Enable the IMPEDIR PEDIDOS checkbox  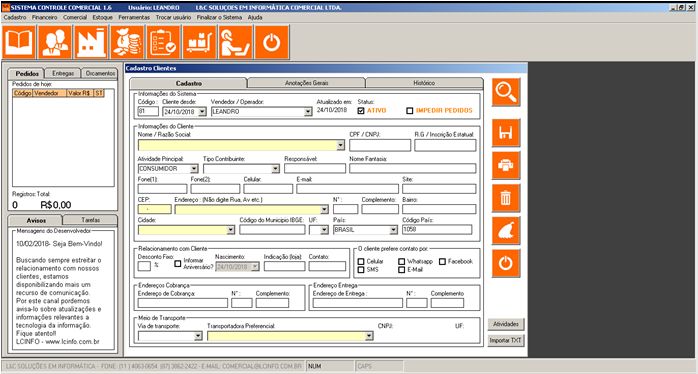coord(410,111)
